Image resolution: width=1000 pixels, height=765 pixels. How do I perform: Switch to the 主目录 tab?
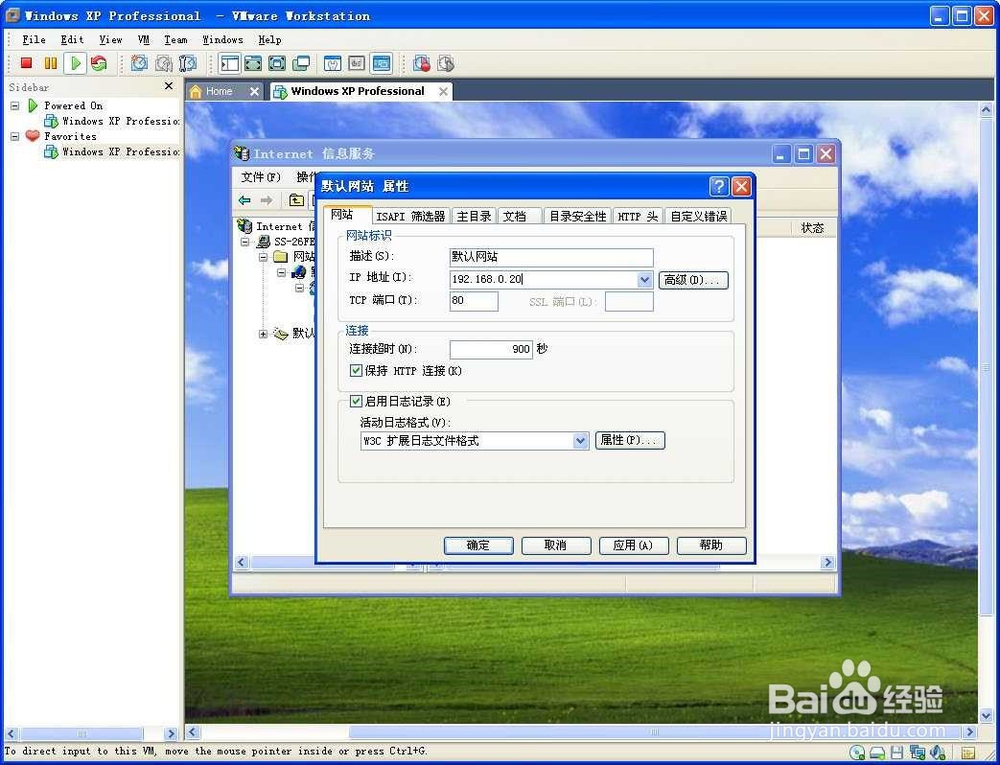coord(474,216)
